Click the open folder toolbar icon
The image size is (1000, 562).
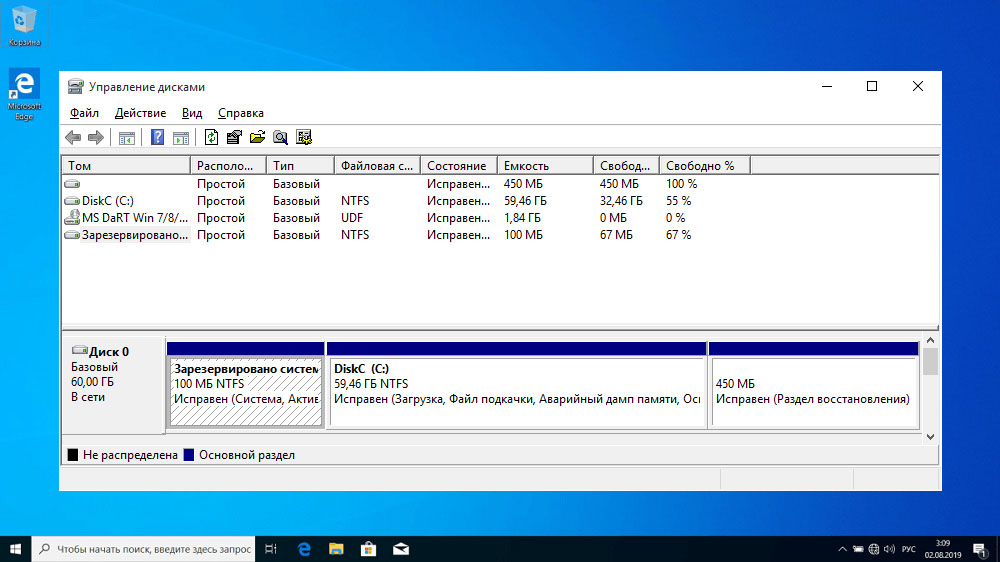point(257,138)
